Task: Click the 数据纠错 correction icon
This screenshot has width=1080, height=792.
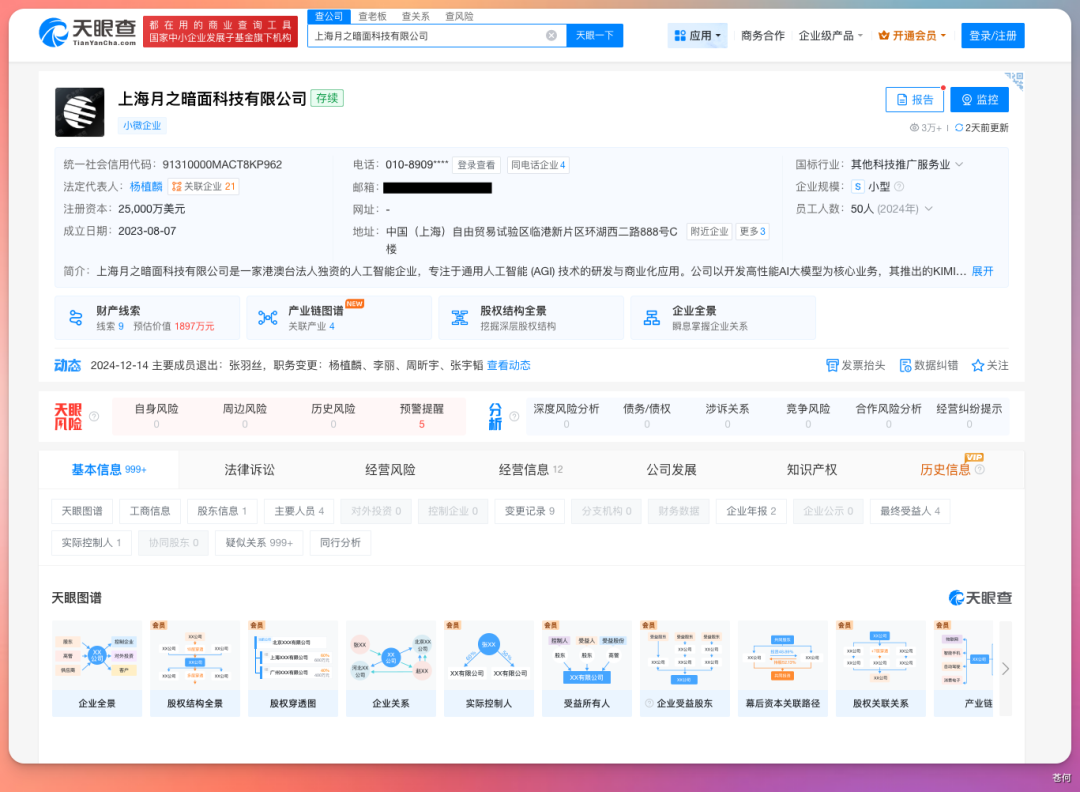Action: coord(905,366)
